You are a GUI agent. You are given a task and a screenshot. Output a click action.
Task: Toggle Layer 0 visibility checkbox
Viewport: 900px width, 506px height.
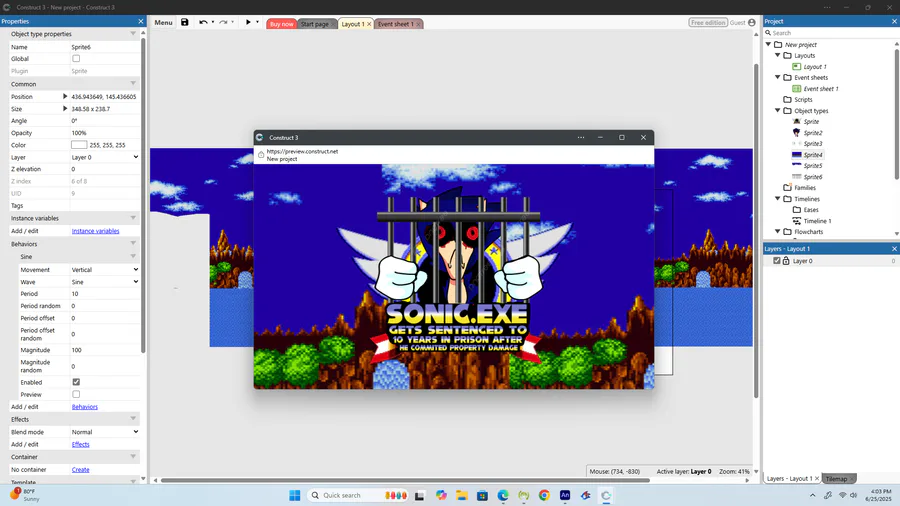777,260
